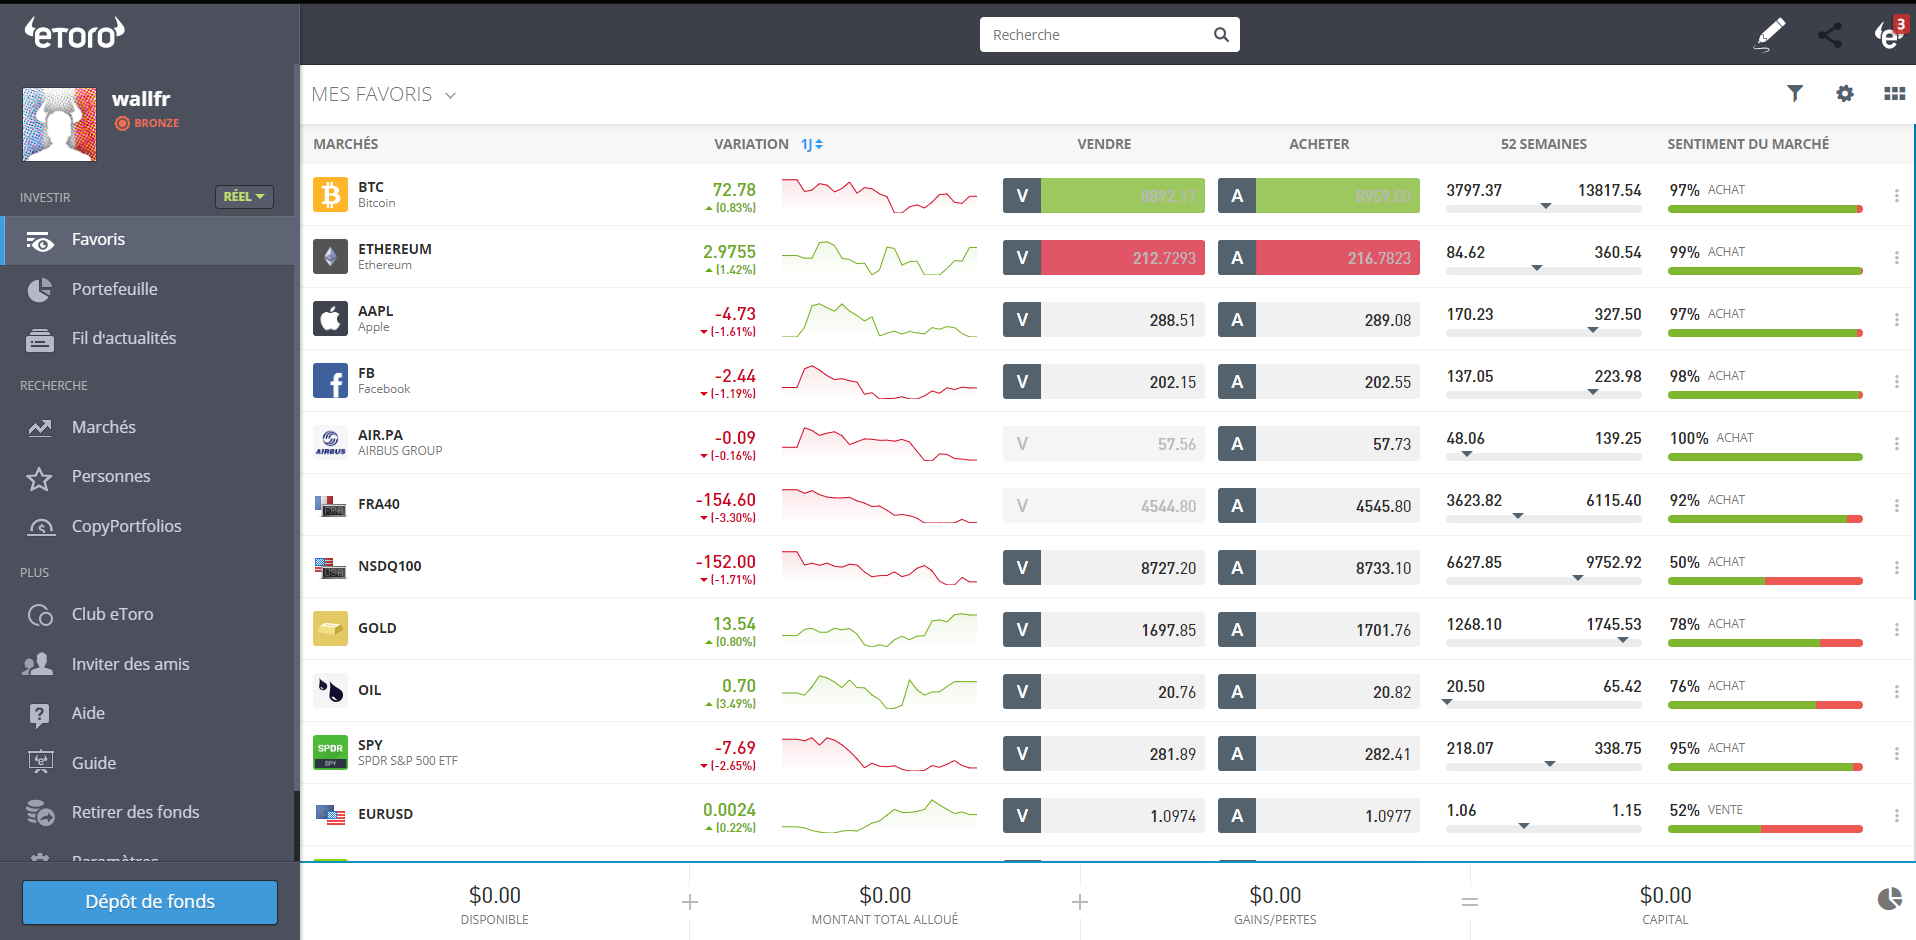
Task: Open the share icon in the top bar
Action: point(1830,34)
